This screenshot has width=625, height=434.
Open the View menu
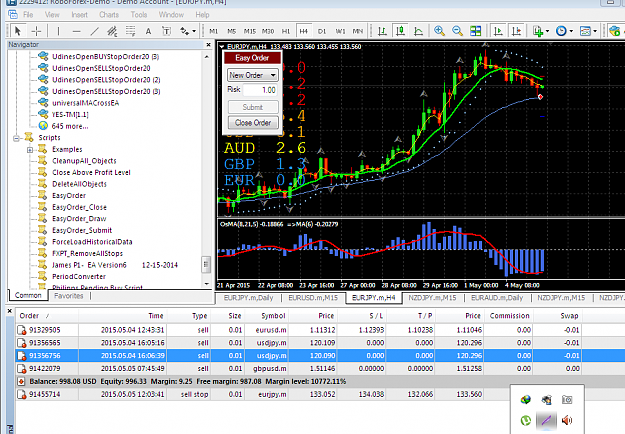click(x=52, y=15)
